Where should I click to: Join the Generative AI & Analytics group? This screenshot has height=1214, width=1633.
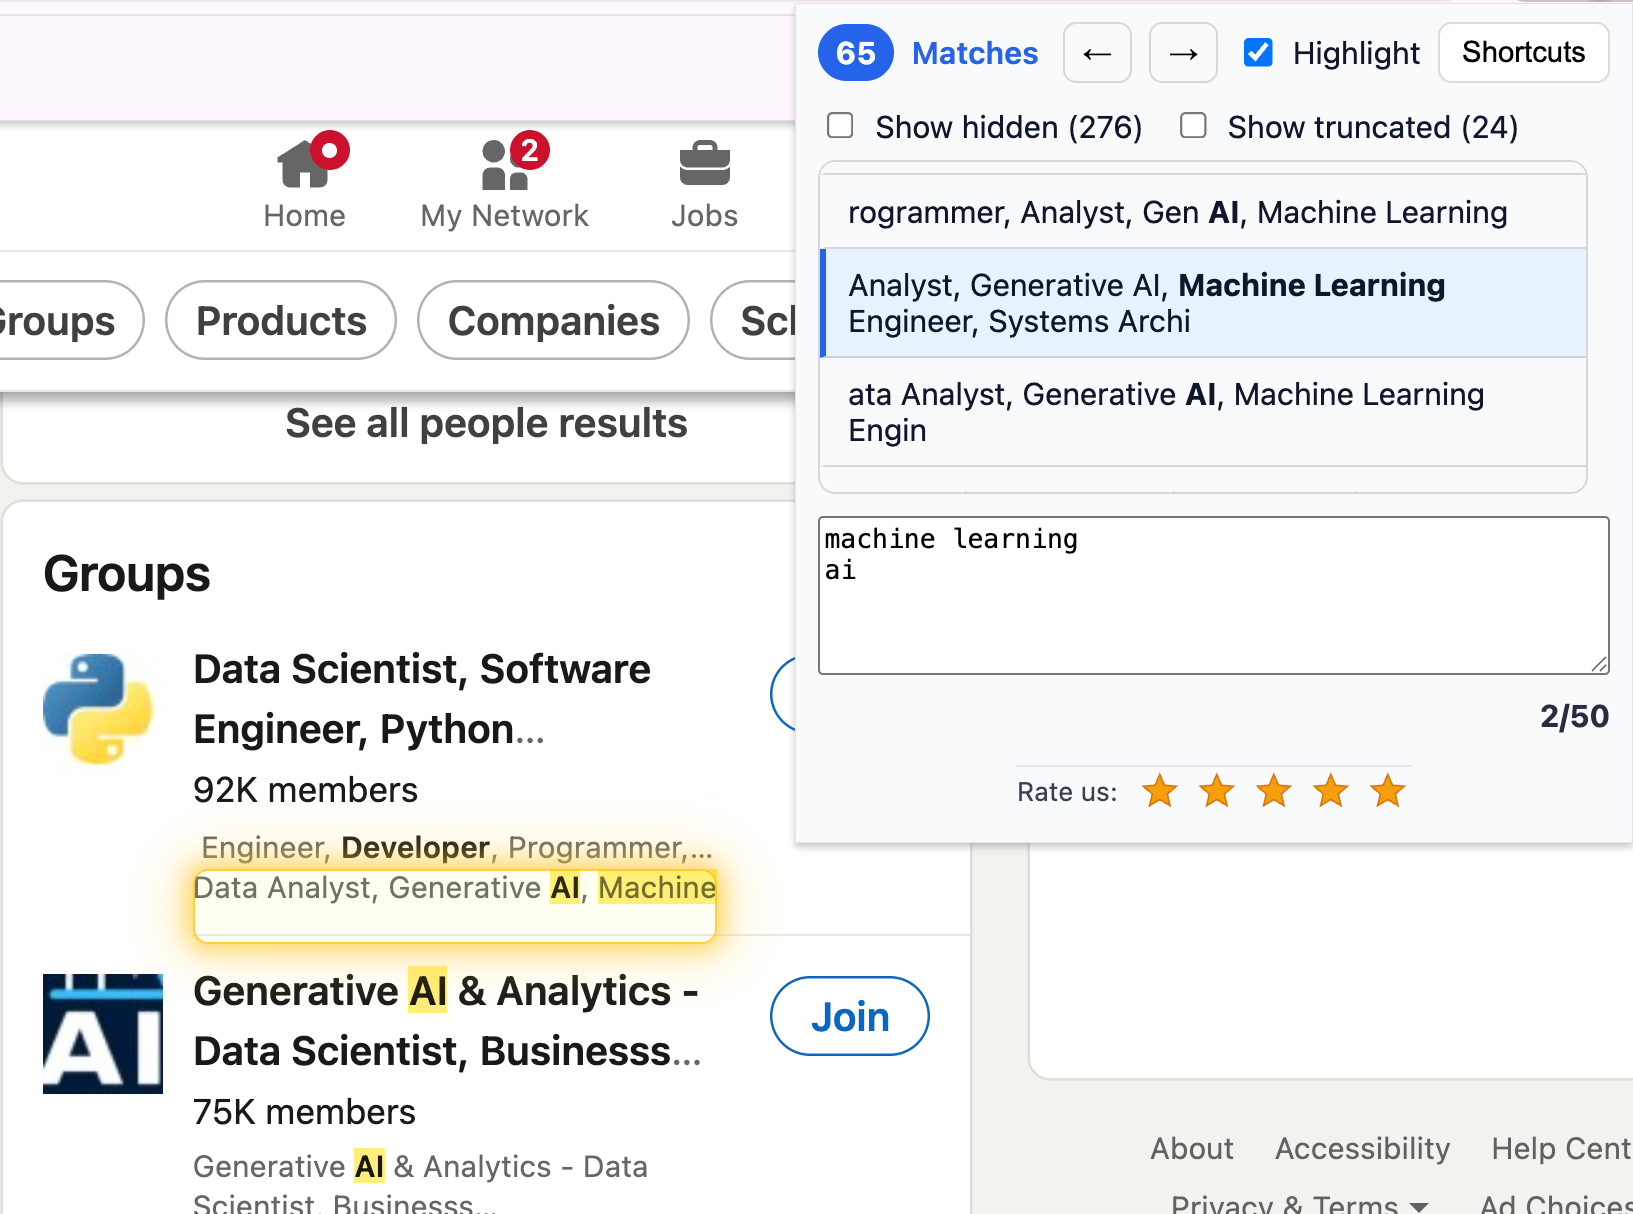click(x=849, y=1016)
